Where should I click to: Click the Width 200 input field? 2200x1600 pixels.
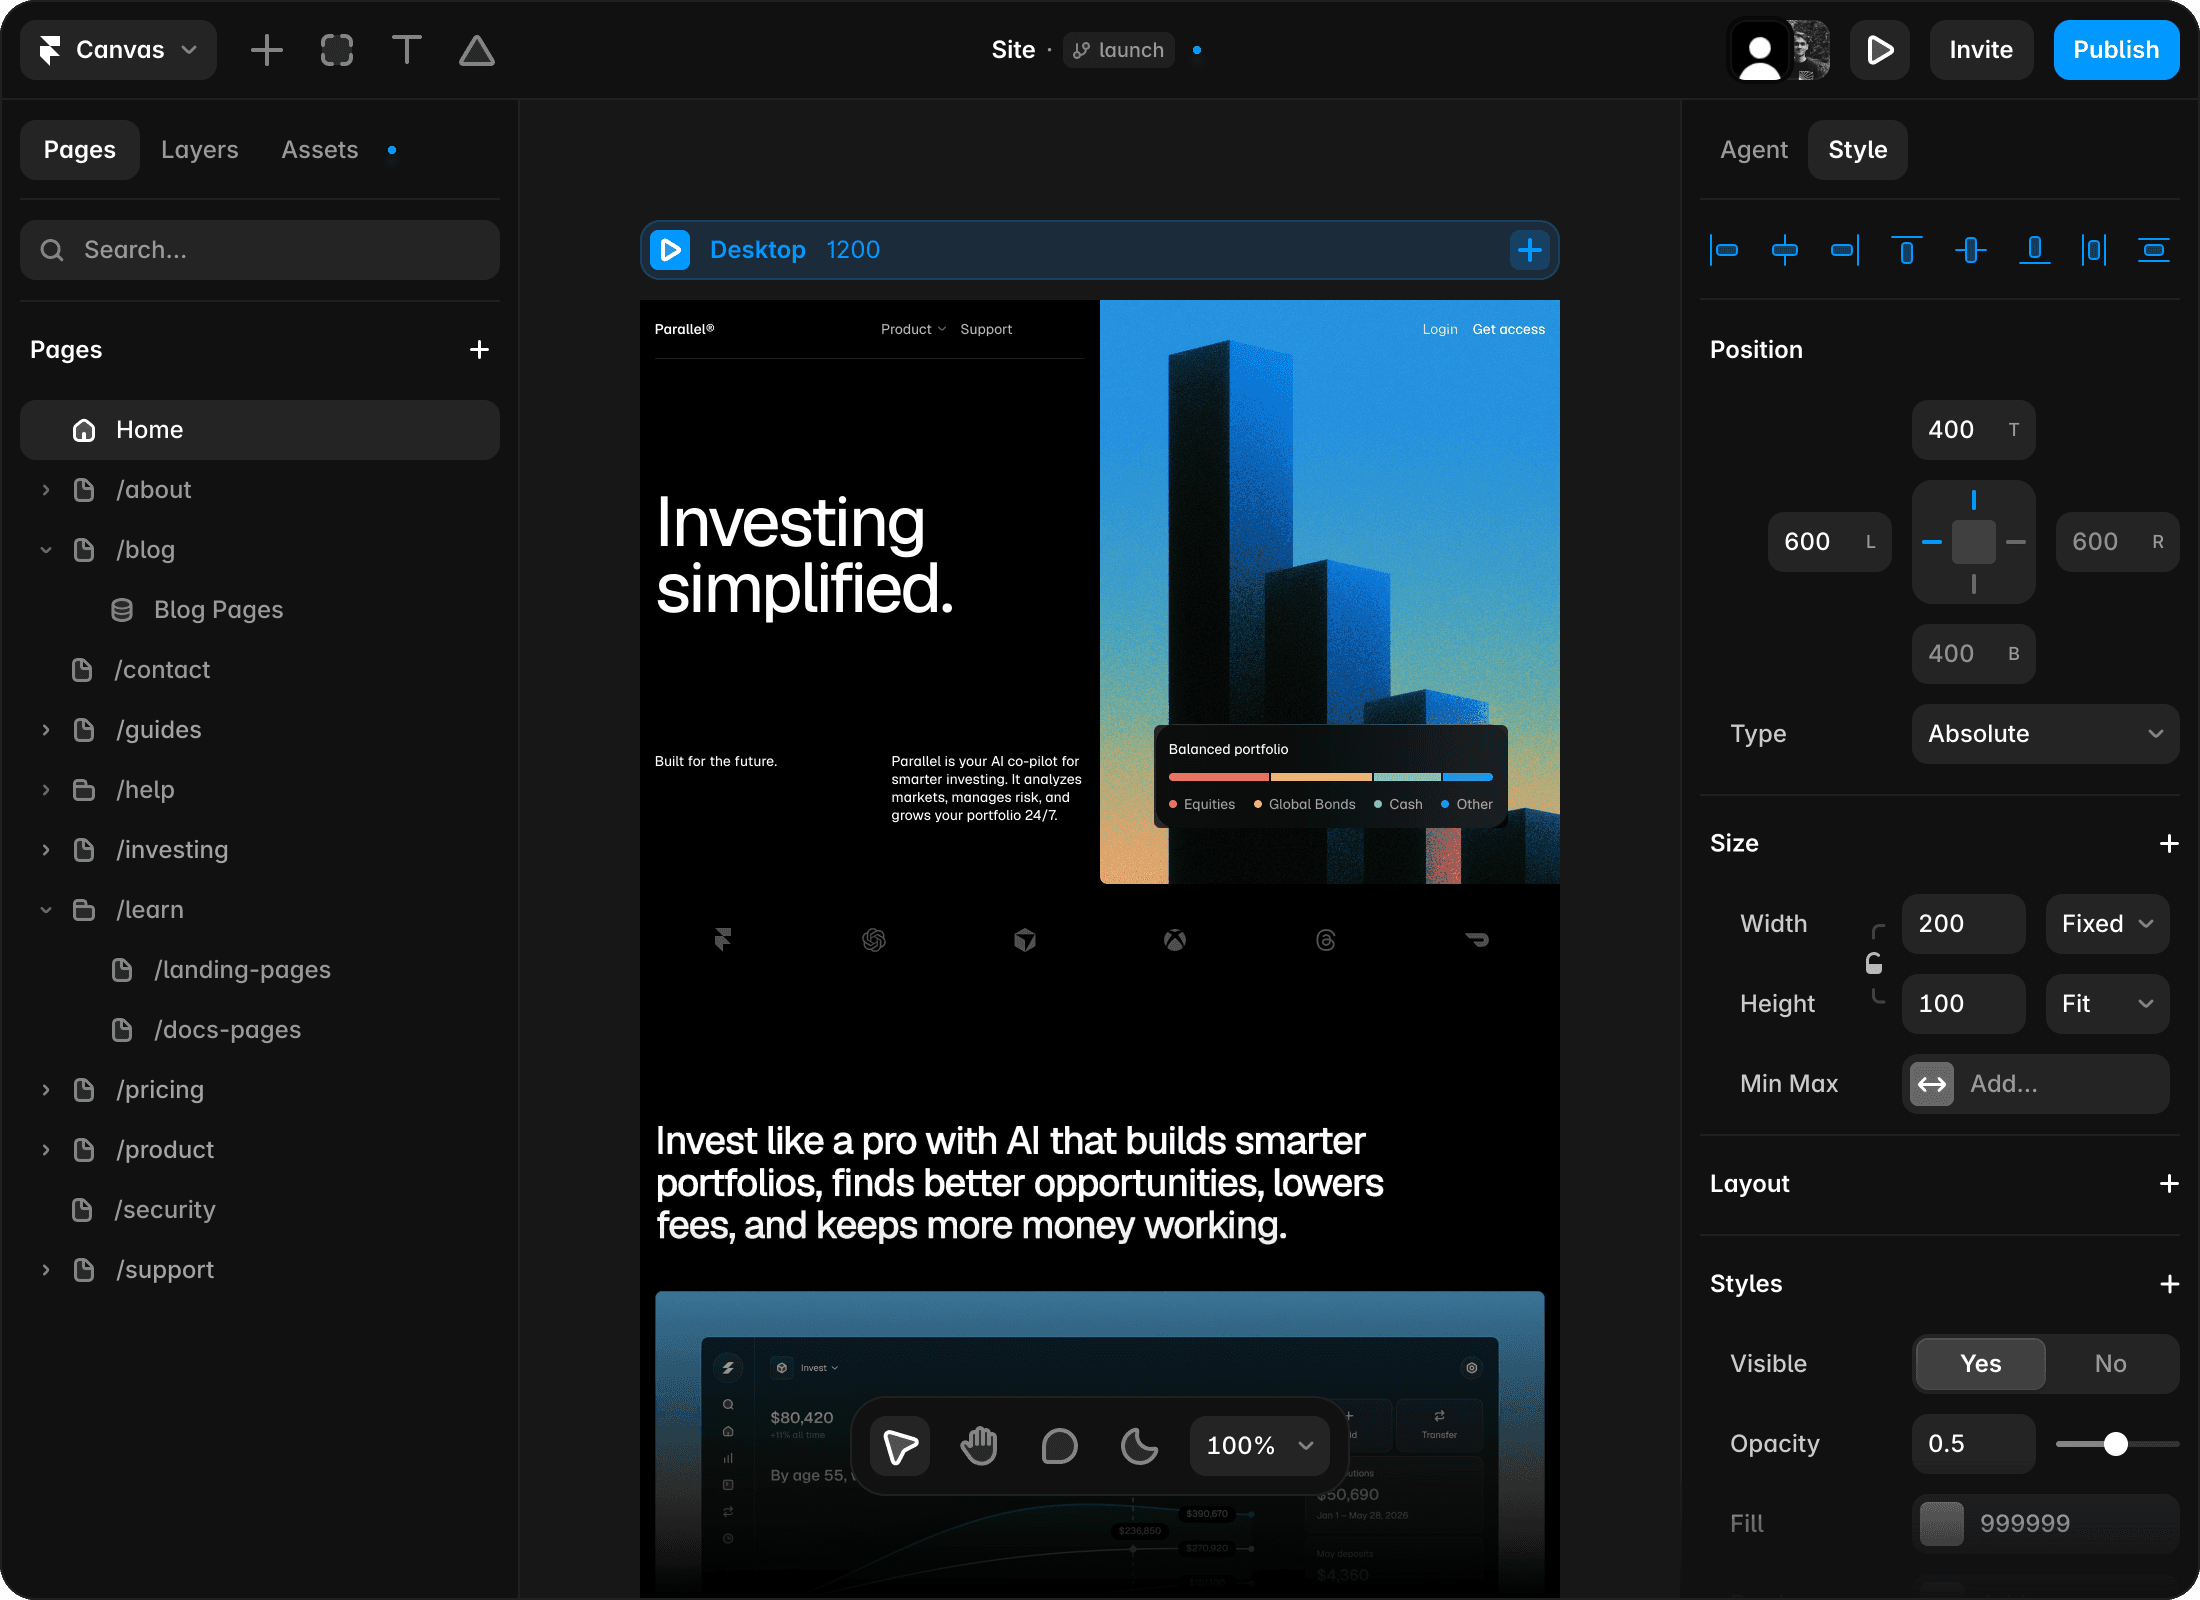pos(1964,924)
